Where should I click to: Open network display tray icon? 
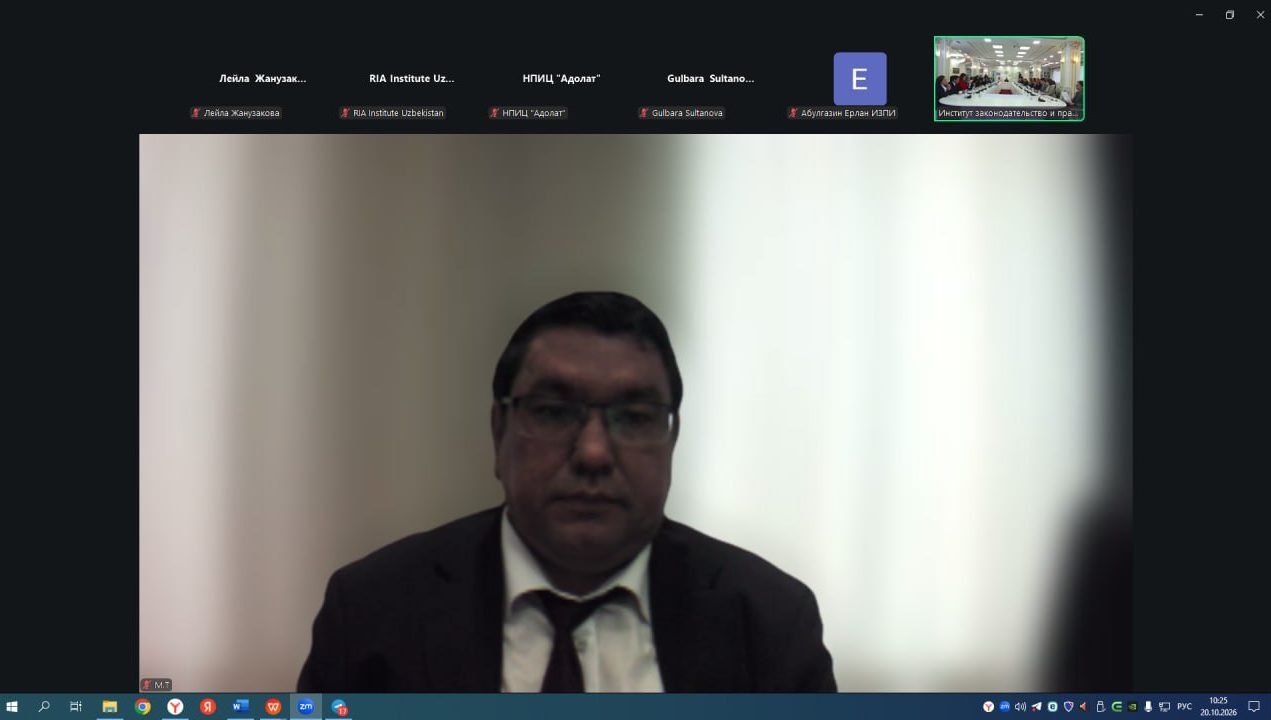[1164, 707]
